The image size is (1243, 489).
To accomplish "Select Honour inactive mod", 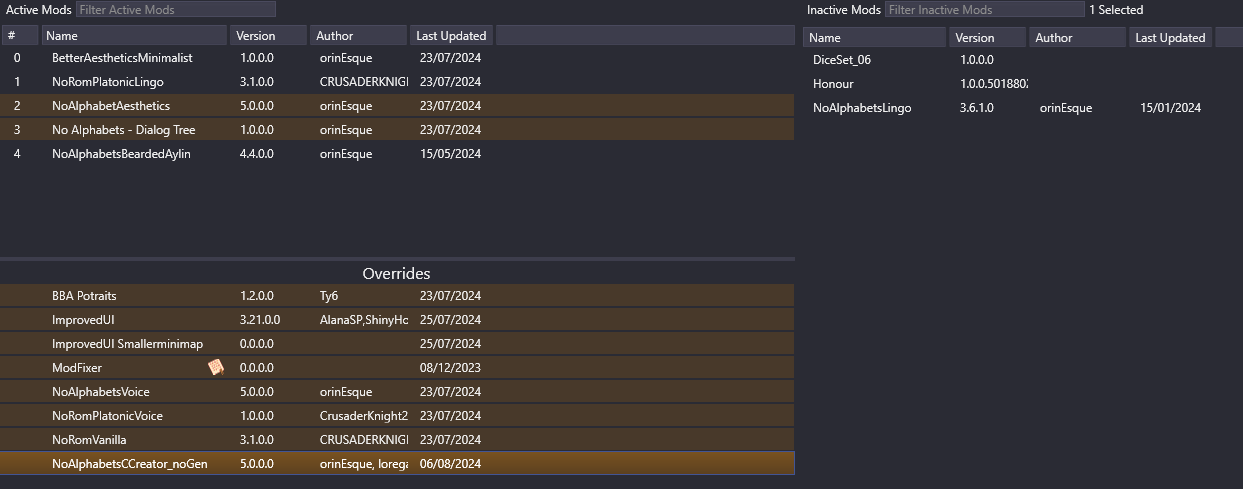I will [x=1022, y=84].
